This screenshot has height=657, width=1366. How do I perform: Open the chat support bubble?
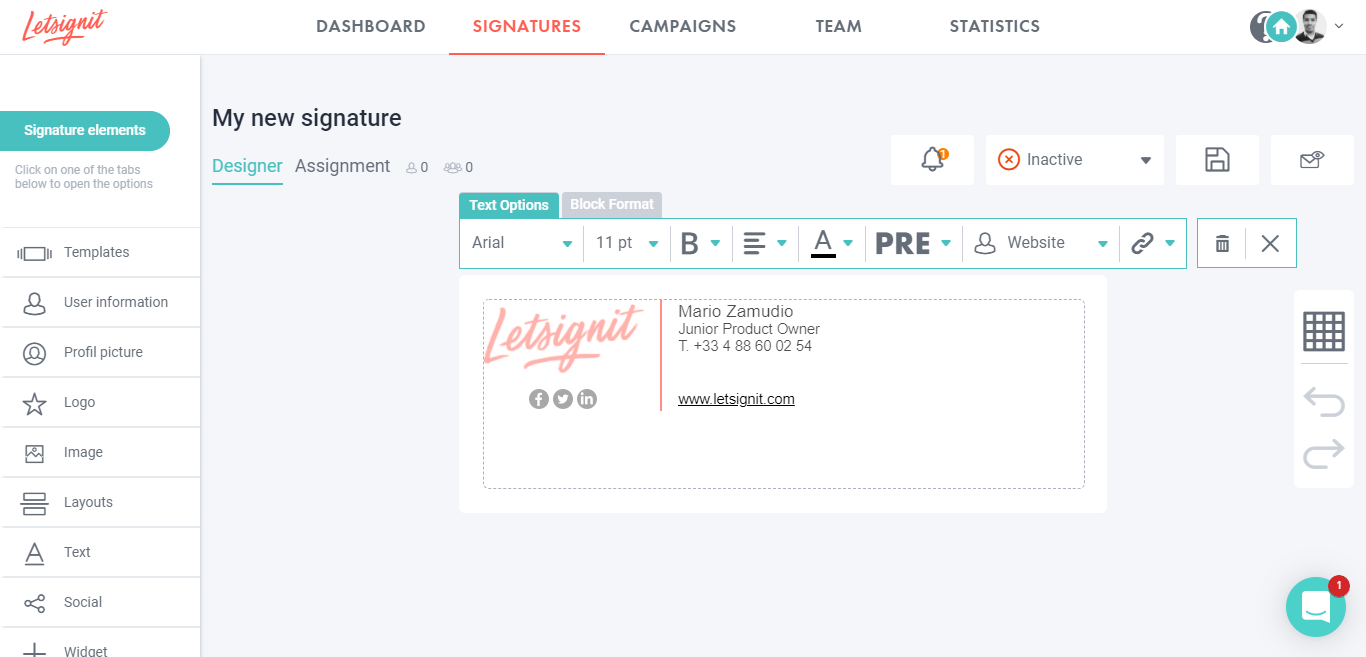1315,607
